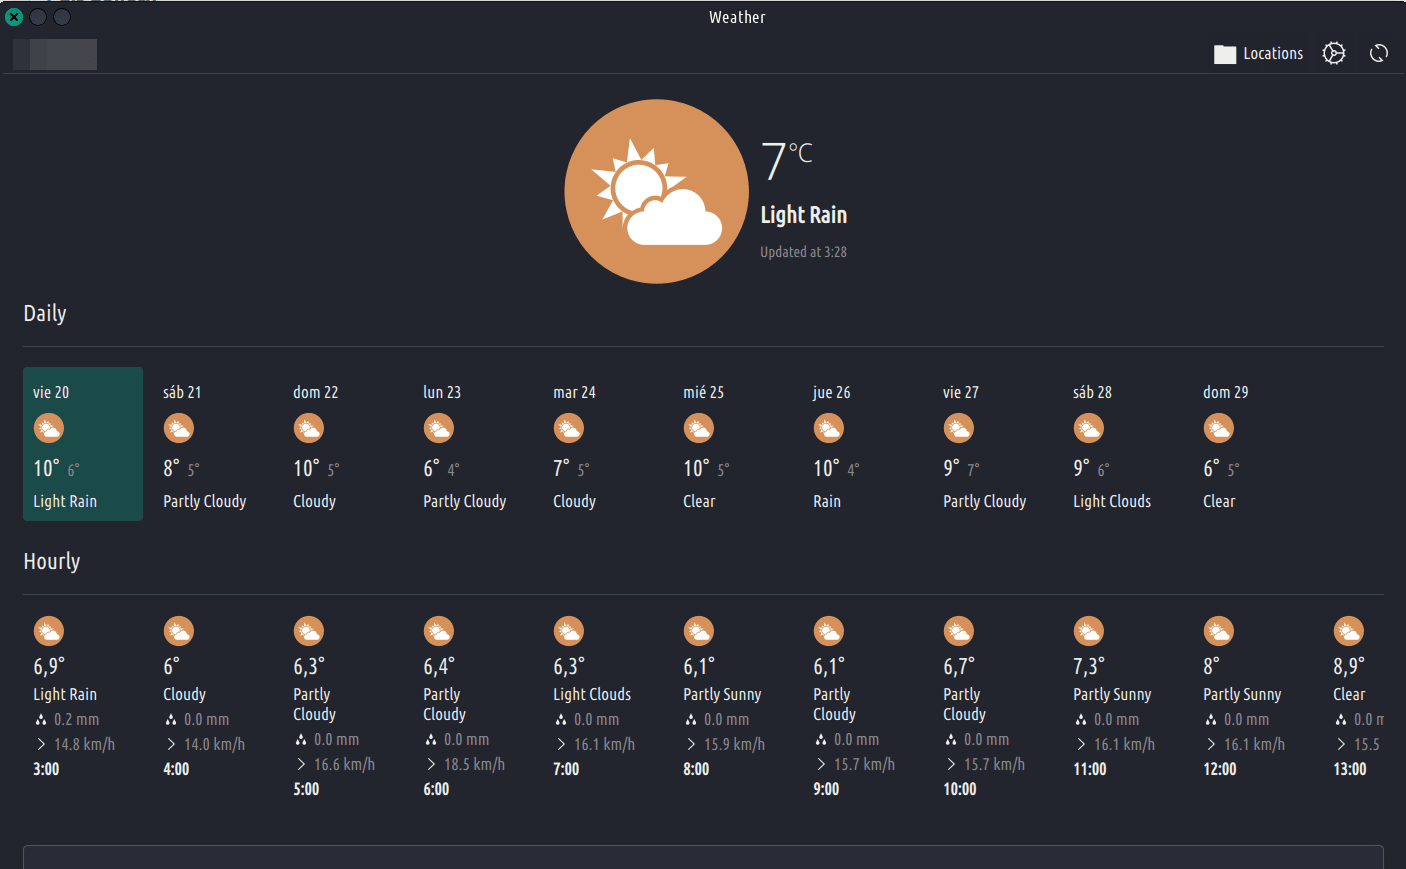Open the settings gear icon

[x=1334, y=54]
